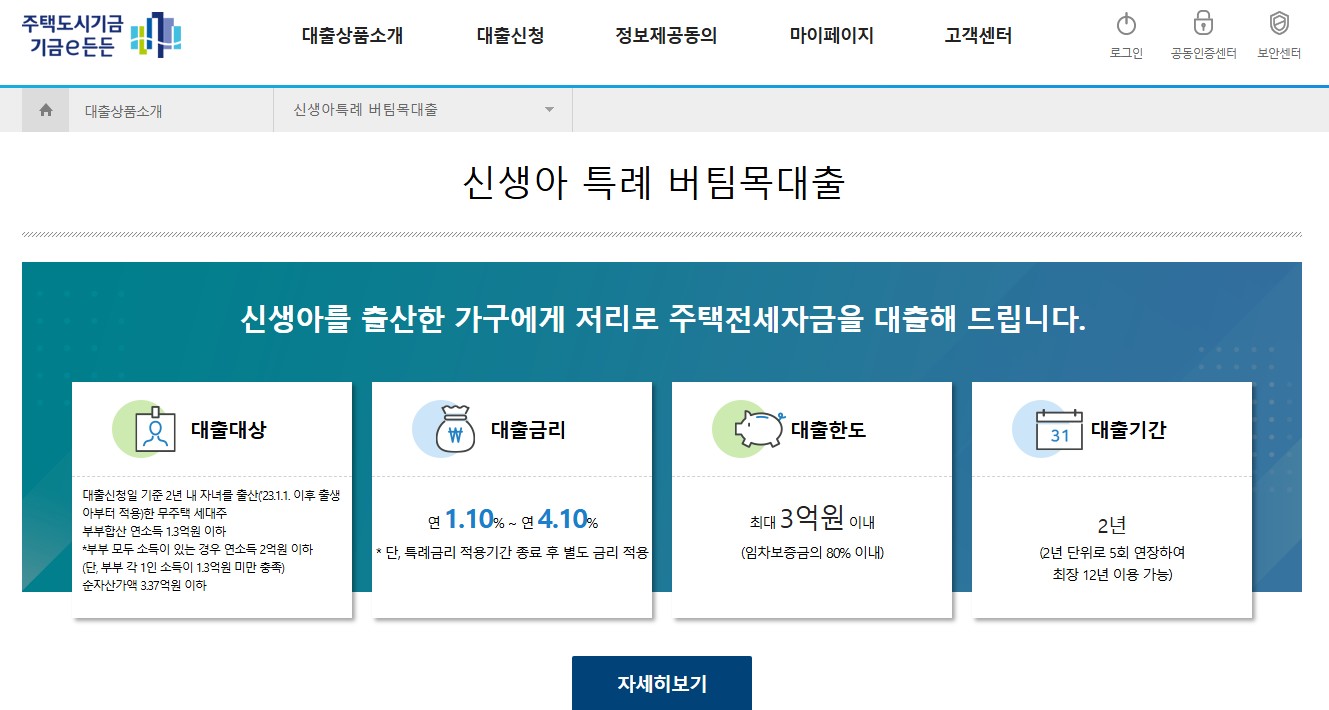
Task: Open the 정보제공동의 menu
Action: (x=667, y=35)
